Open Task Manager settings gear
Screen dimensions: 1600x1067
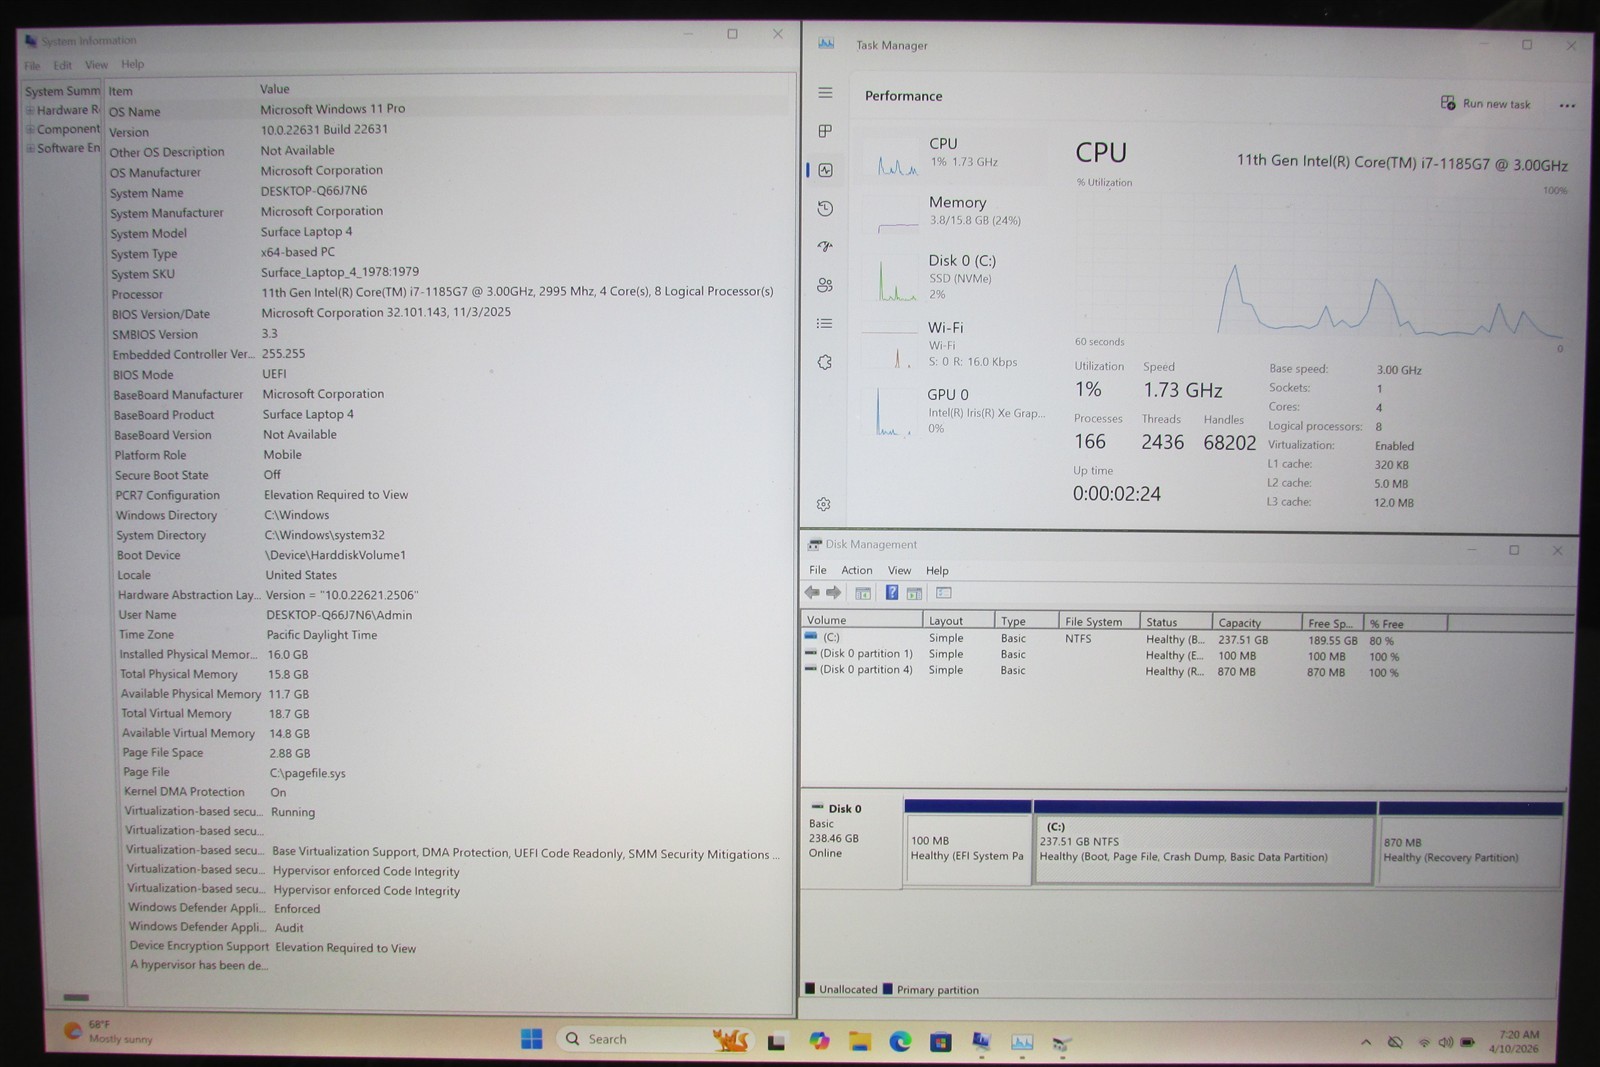click(x=824, y=504)
